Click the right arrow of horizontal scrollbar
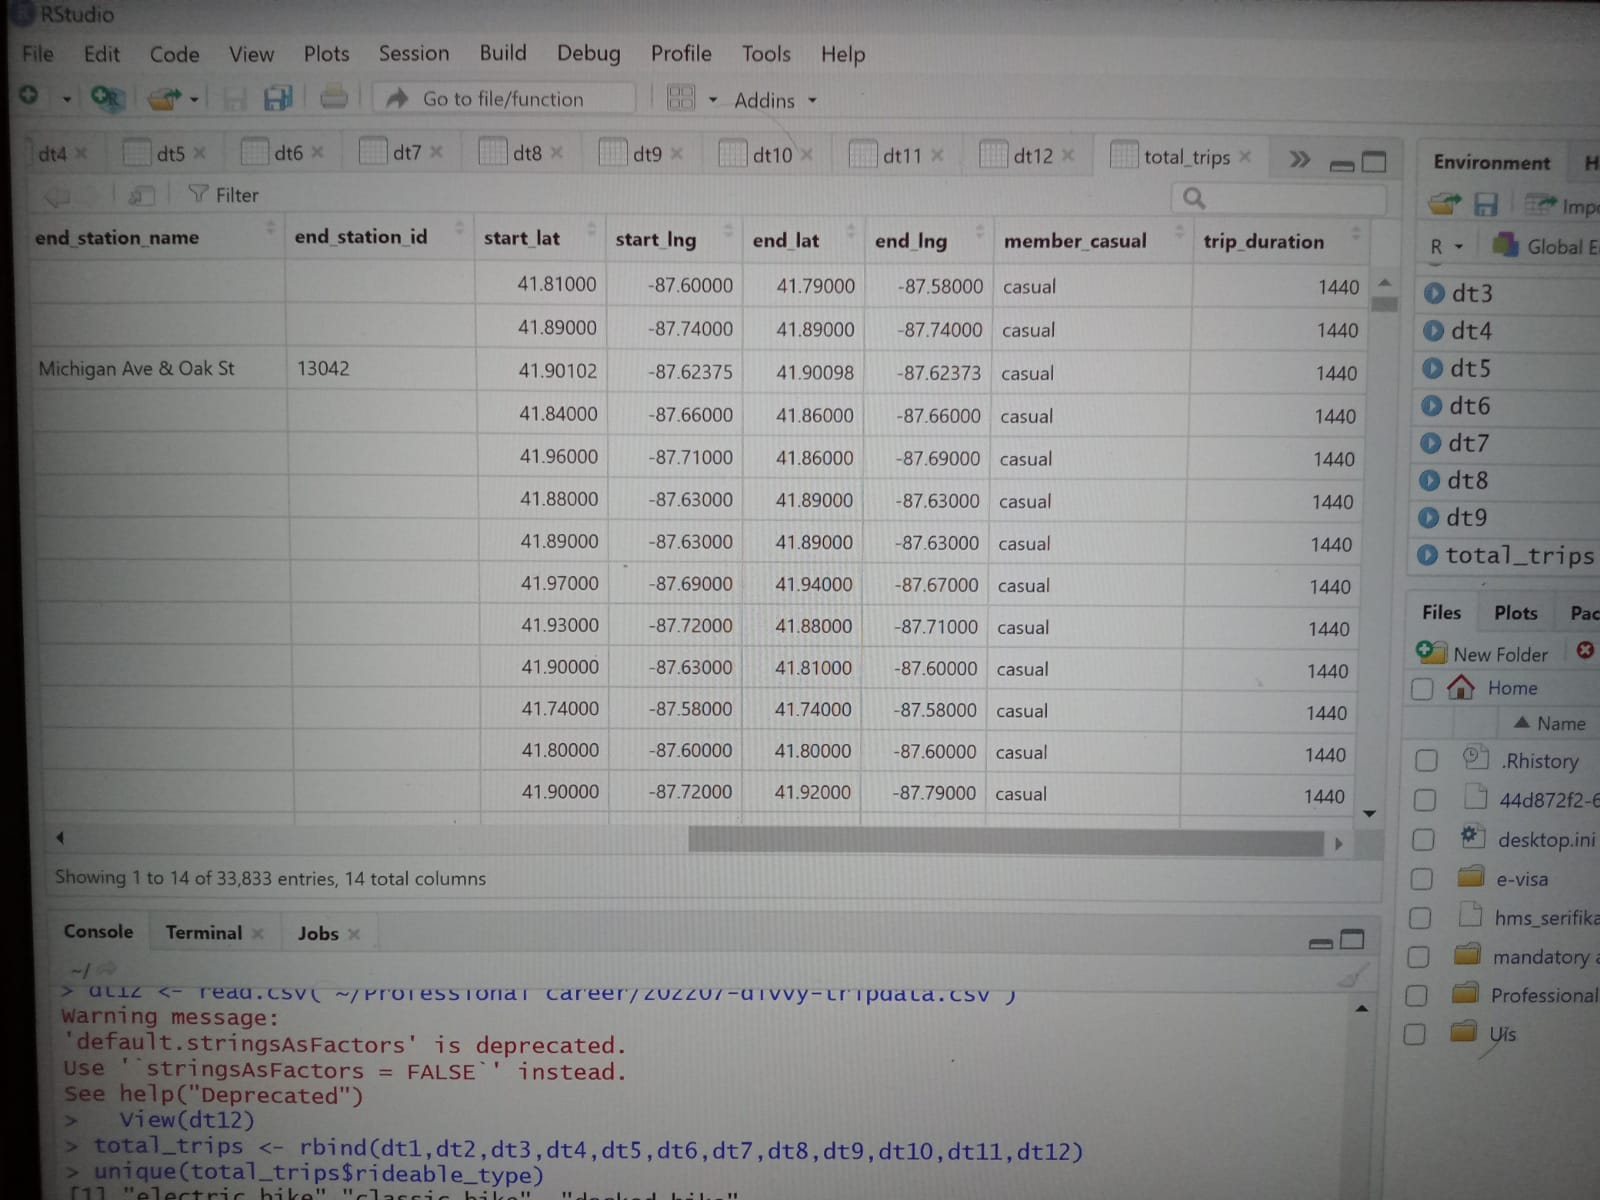This screenshot has height=1200, width=1600. coord(1339,844)
